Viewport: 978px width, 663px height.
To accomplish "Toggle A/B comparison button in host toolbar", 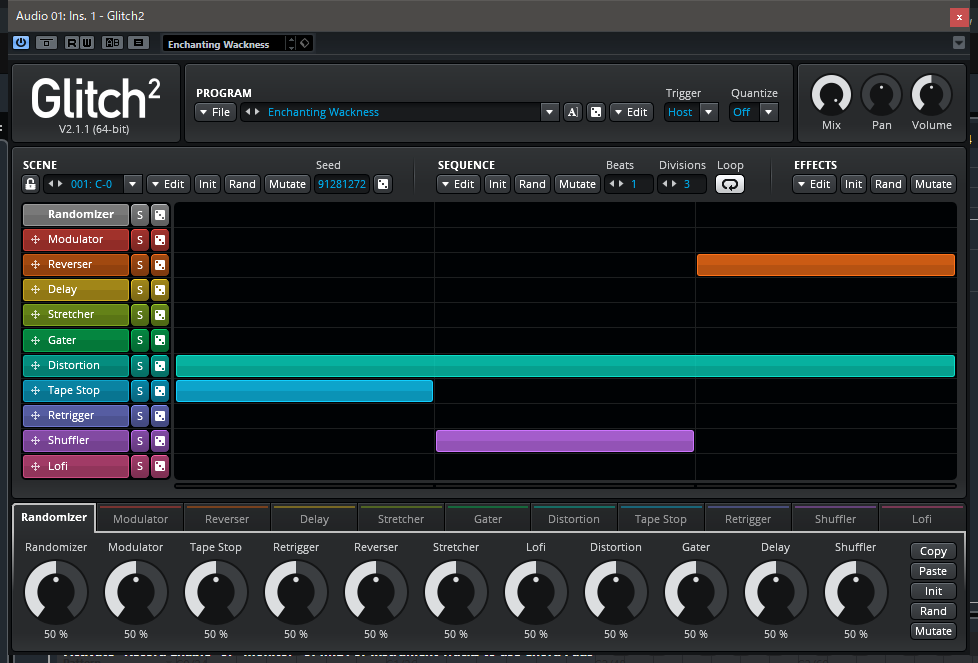I will (x=113, y=43).
